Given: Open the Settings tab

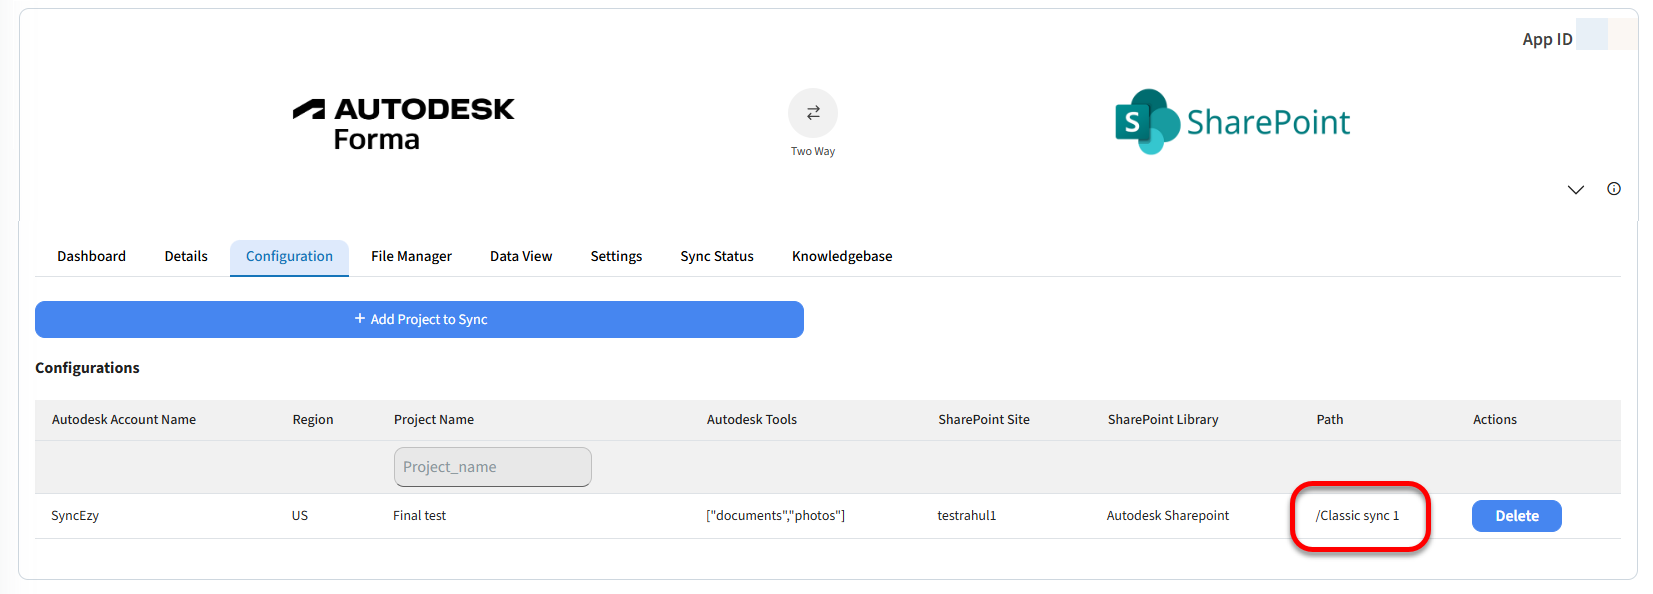Looking at the screenshot, I should (616, 257).
